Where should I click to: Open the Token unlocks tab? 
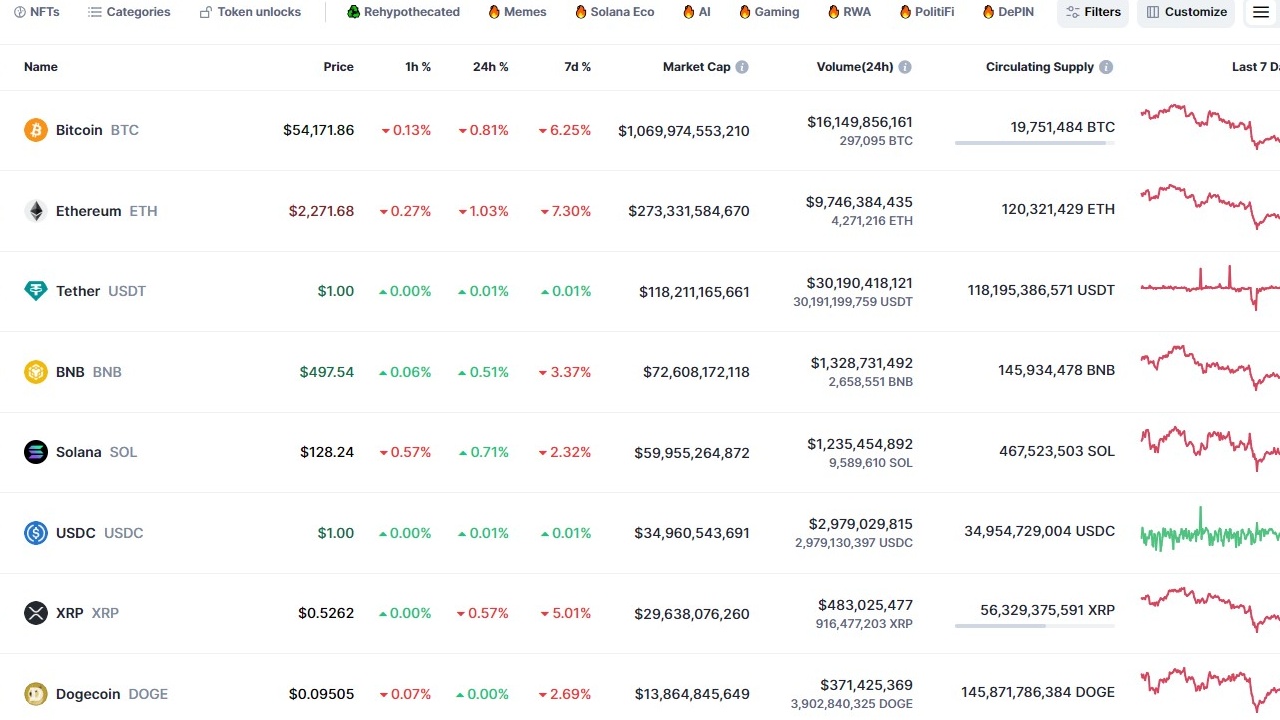tap(250, 12)
